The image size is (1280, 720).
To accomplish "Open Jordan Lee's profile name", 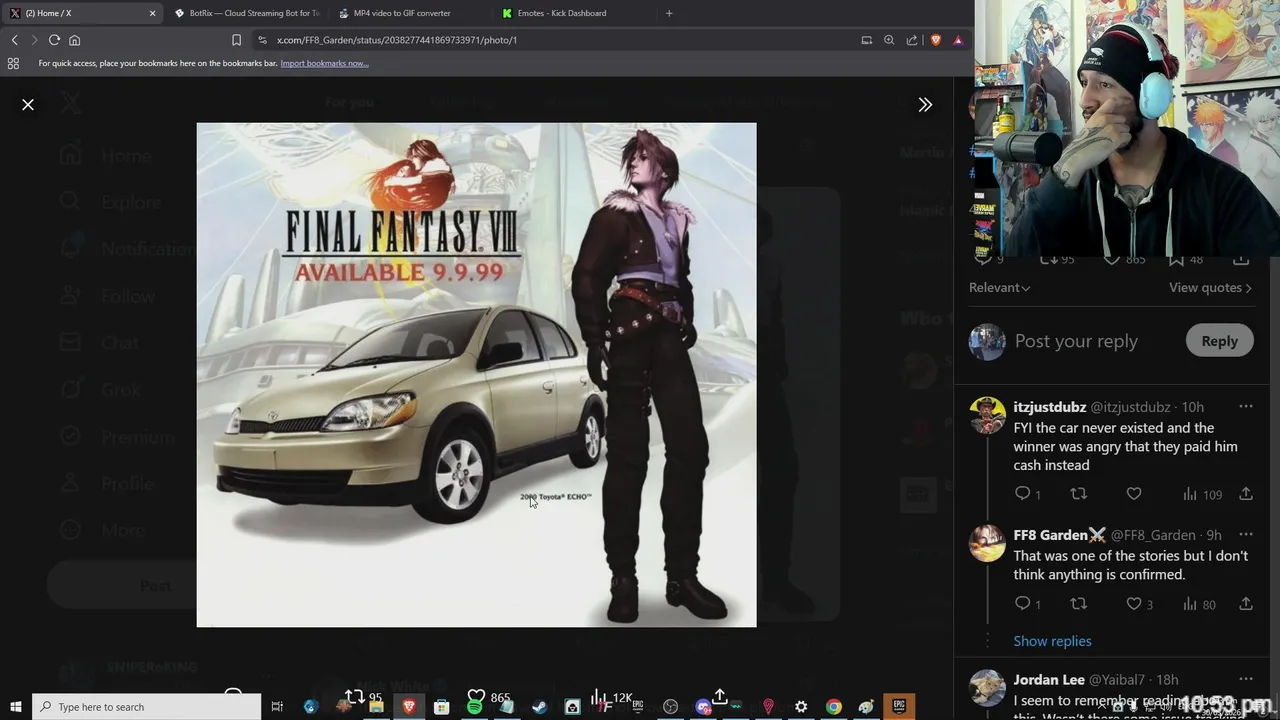I will [x=1049, y=680].
